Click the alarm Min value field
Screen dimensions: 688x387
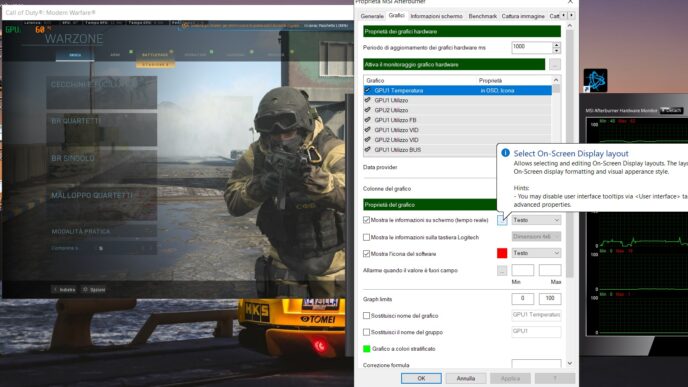(523, 270)
